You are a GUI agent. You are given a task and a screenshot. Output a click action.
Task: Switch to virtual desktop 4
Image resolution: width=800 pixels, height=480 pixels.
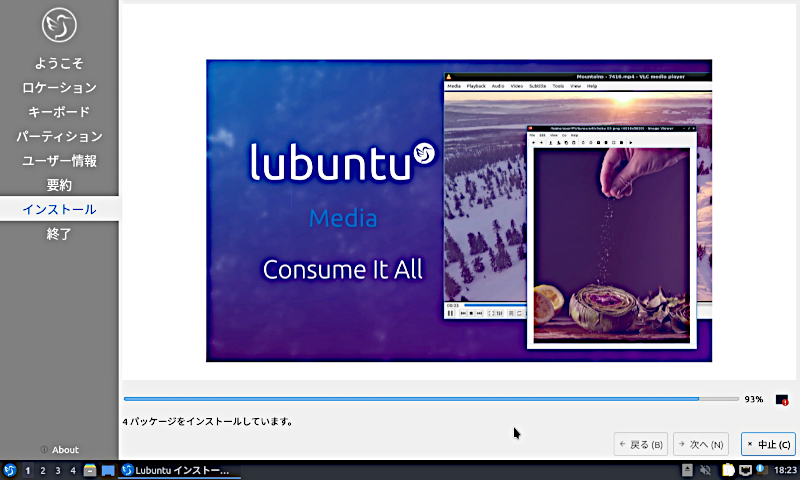coord(73,470)
